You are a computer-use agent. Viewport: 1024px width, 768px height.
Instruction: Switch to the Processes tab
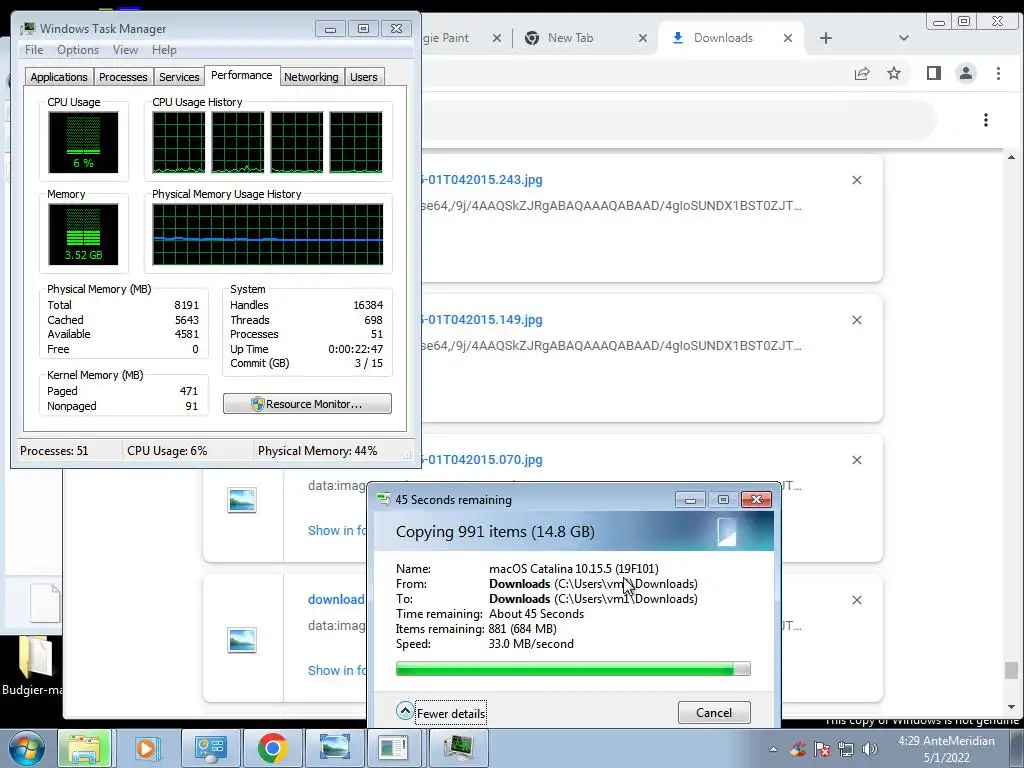coord(123,77)
